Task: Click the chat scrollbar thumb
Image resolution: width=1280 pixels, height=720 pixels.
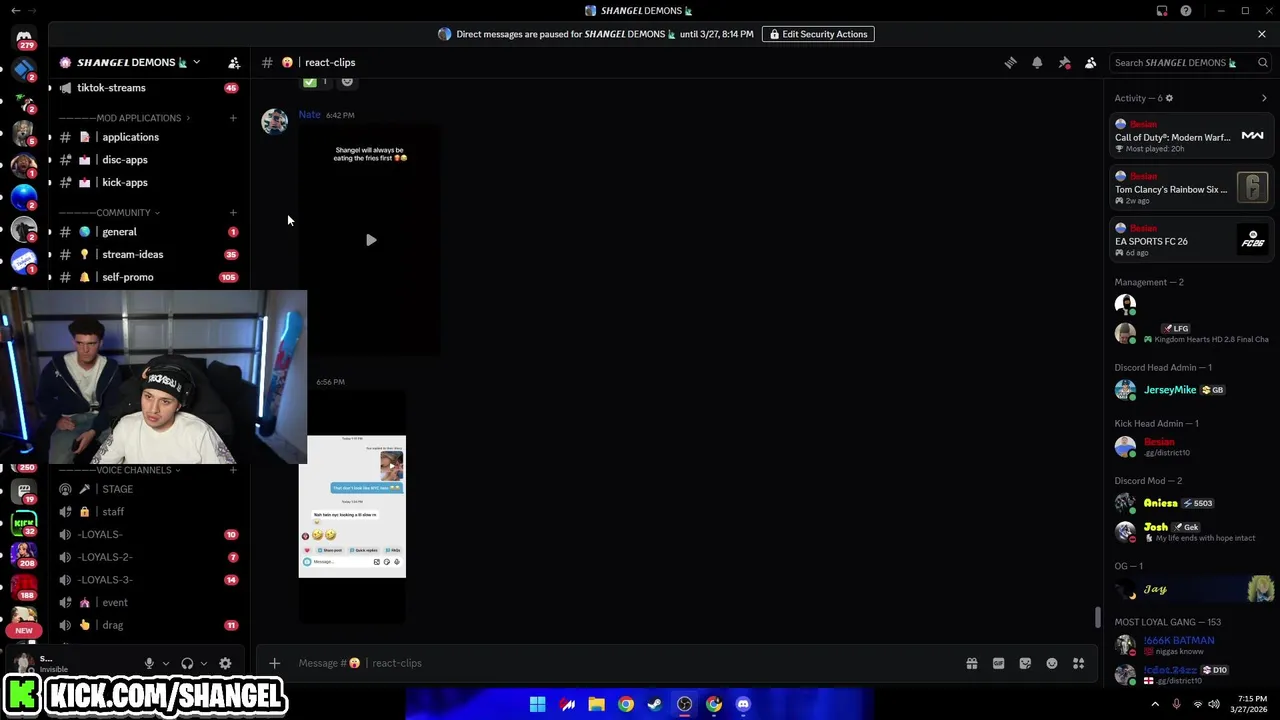Action: [1098, 618]
